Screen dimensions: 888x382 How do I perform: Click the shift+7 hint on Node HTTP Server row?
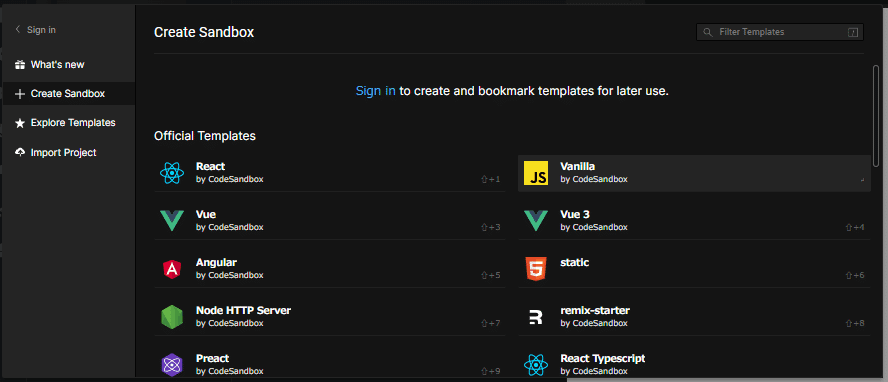click(x=490, y=324)
